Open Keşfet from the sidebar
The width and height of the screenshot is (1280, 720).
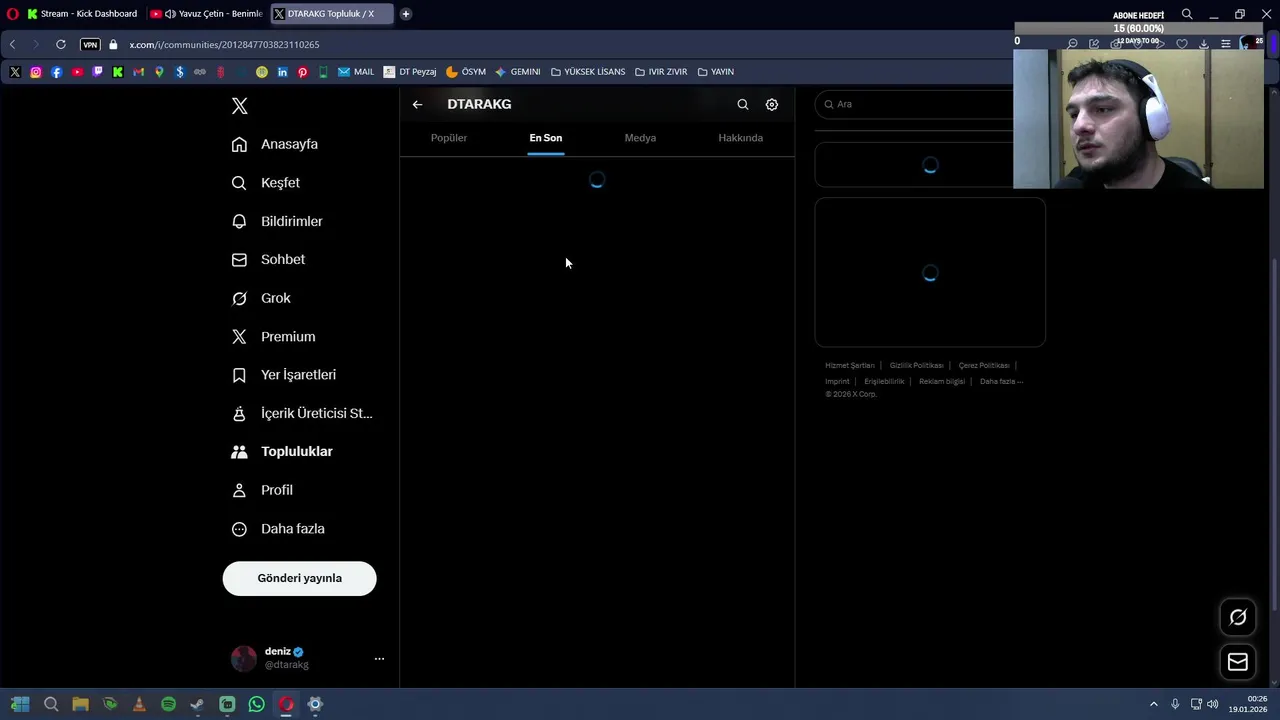pyautogui.click(x=266, y=183)
